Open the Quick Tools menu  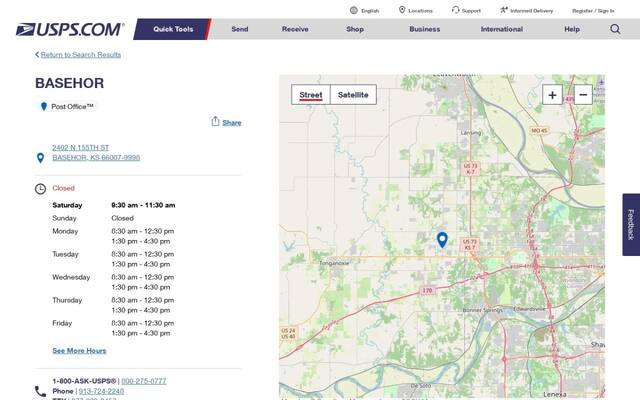point(173,29)
